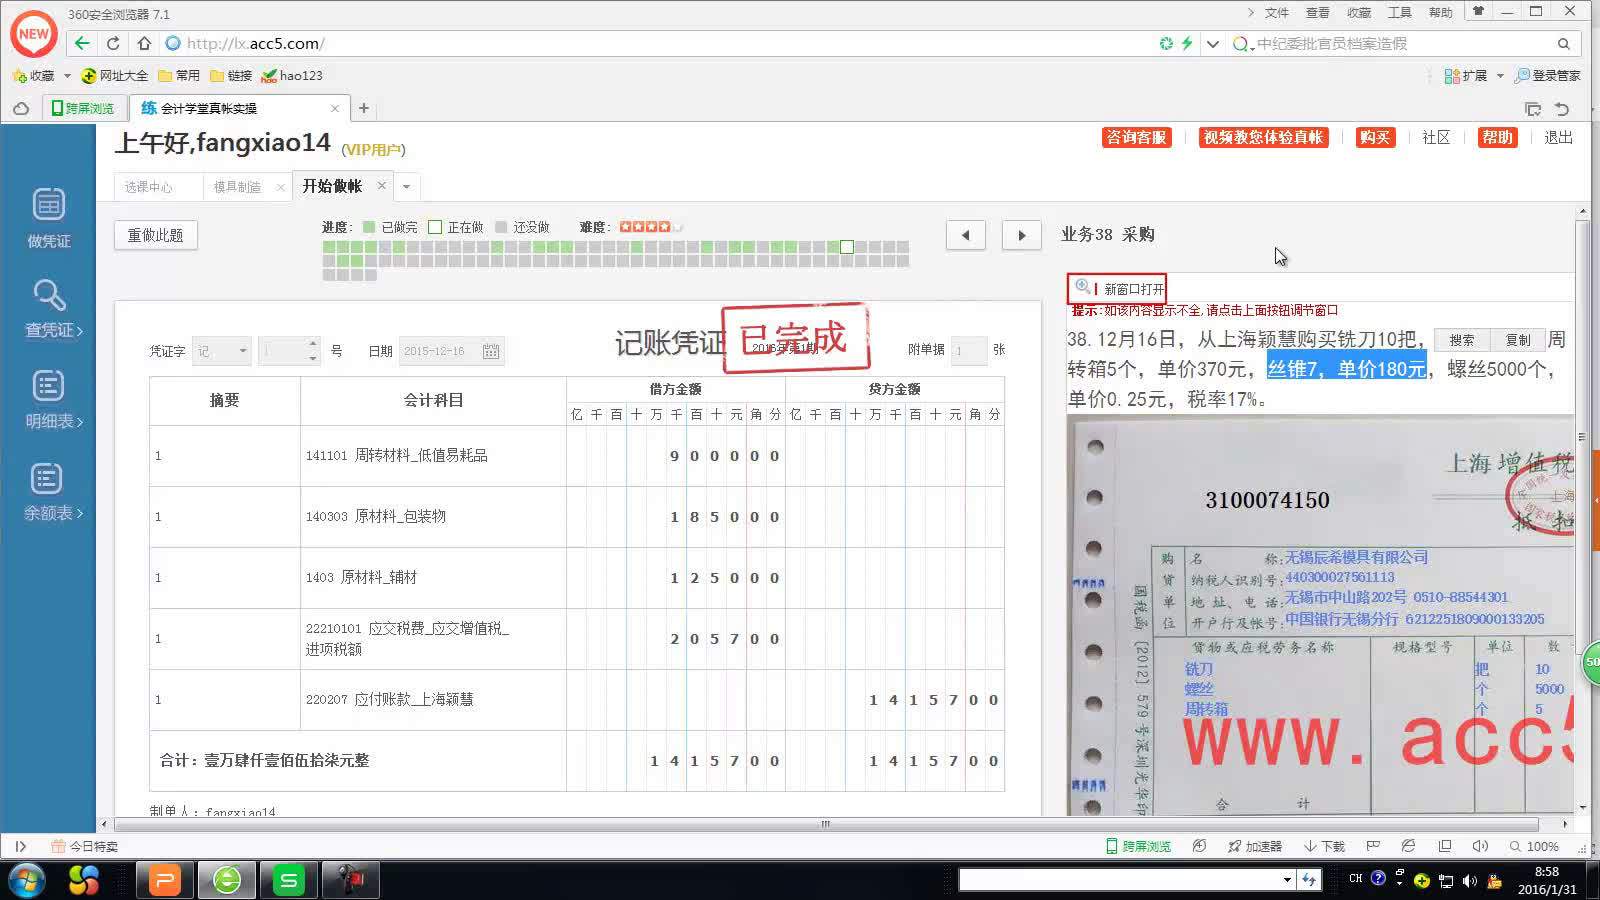This screenshot has height=900, width=1600.
Task: Open the calendar picker beside date 2015-12-16
Action: [x=490, y=351]
